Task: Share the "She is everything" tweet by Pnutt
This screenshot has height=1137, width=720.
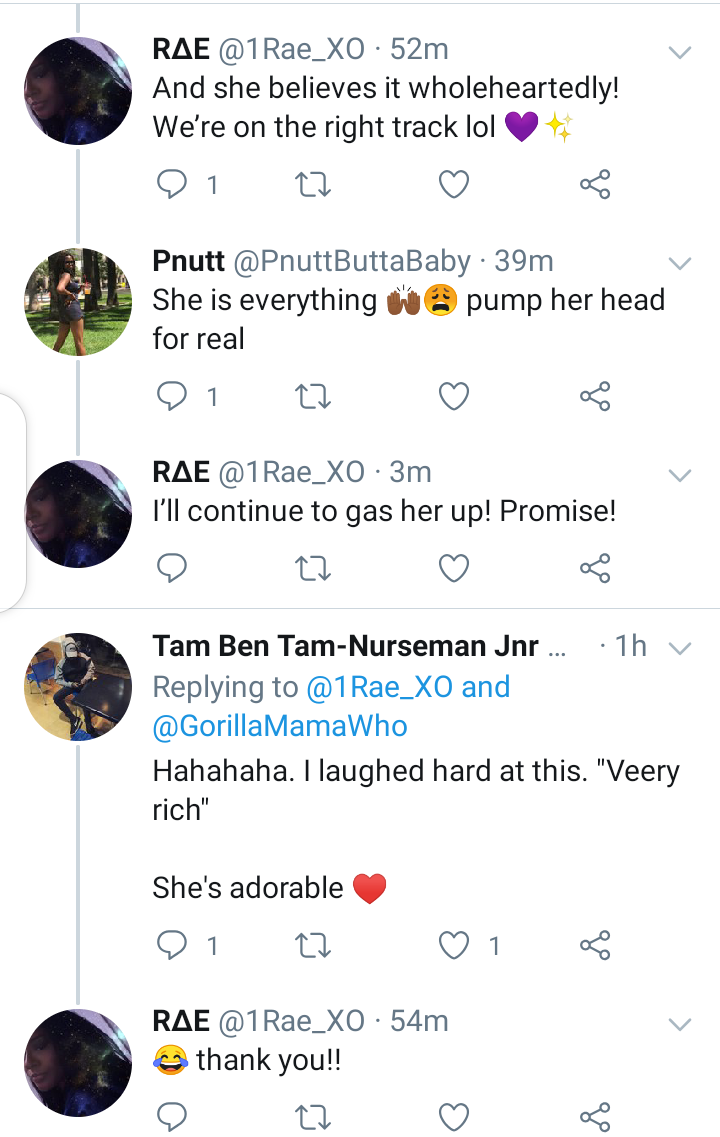Action: click(595, 397)
